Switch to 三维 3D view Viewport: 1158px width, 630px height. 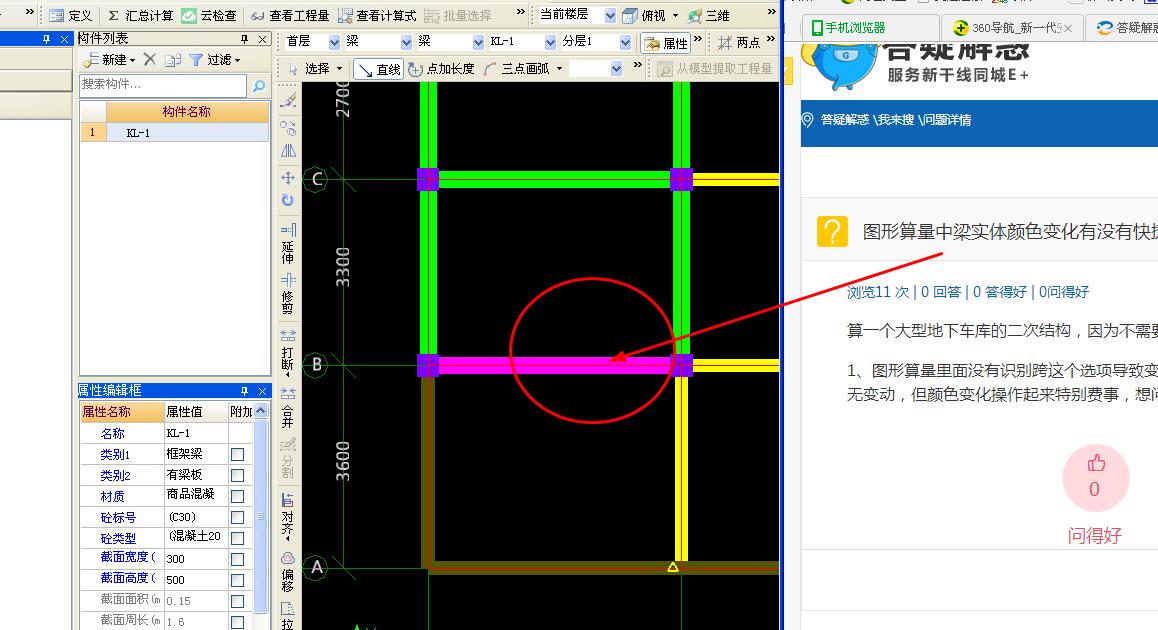(709, 16)
